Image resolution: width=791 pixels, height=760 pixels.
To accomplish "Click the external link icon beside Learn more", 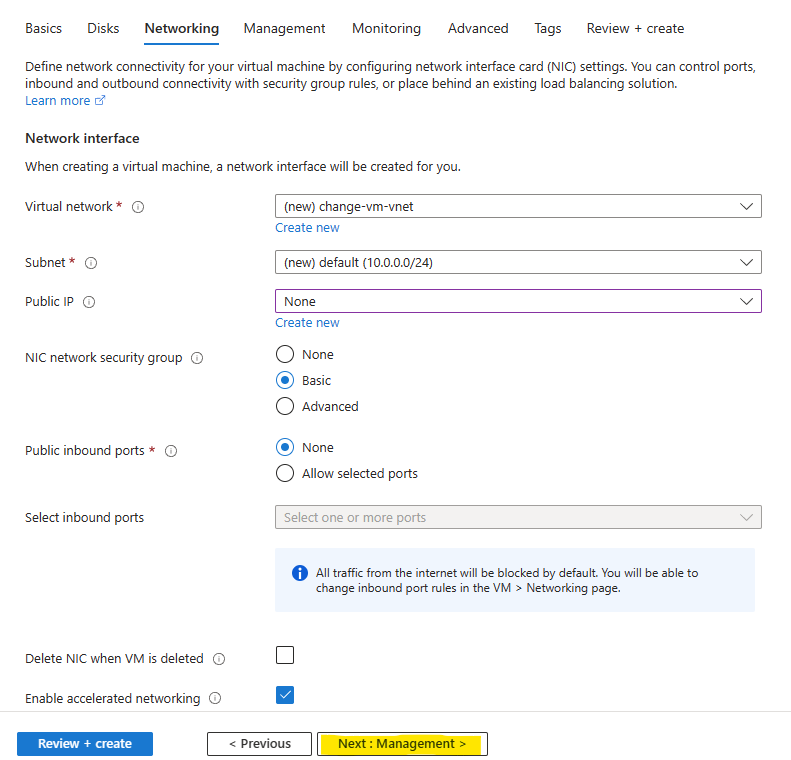I will click(100, 100).
